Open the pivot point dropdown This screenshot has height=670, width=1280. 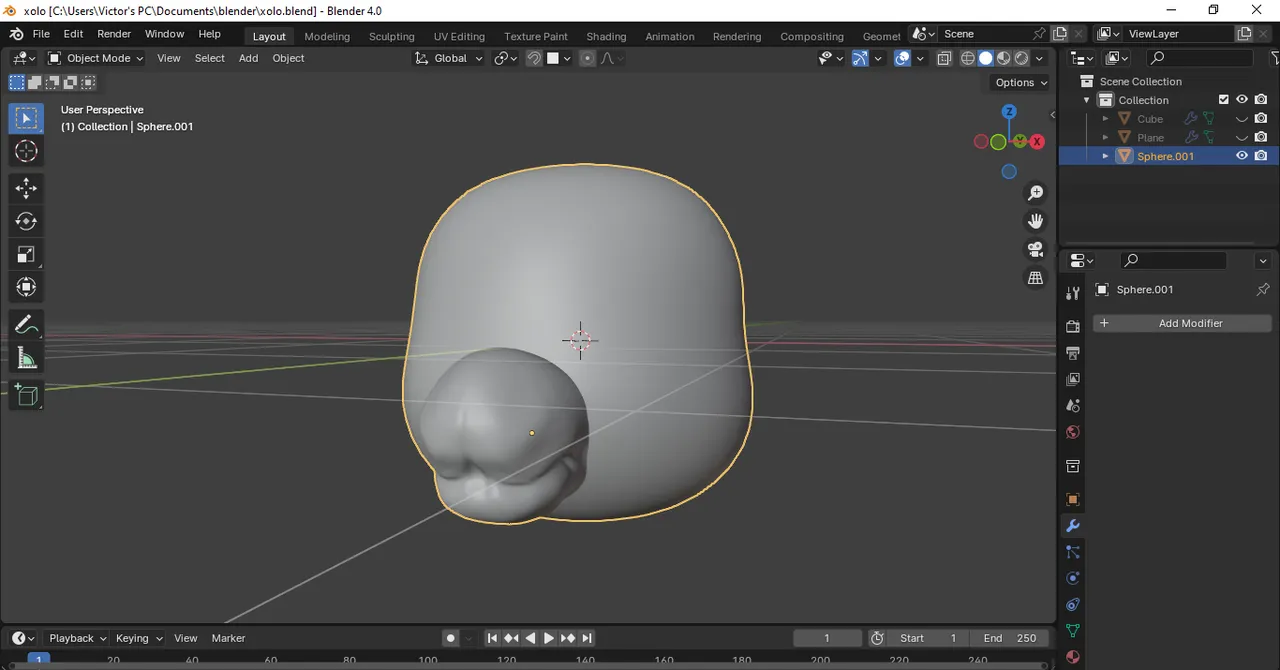click(505, 58)
